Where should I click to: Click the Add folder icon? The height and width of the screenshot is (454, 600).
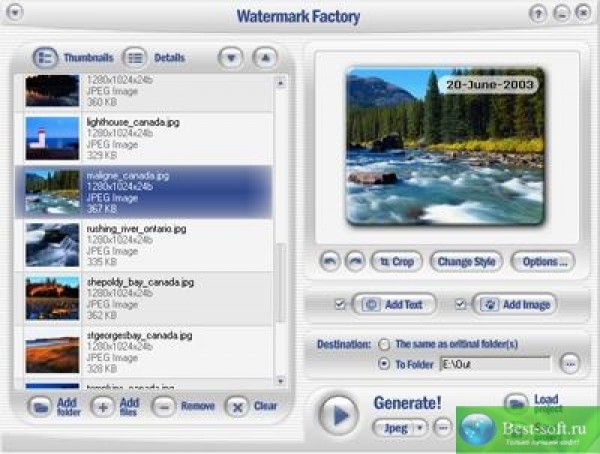tap(39, 407)
